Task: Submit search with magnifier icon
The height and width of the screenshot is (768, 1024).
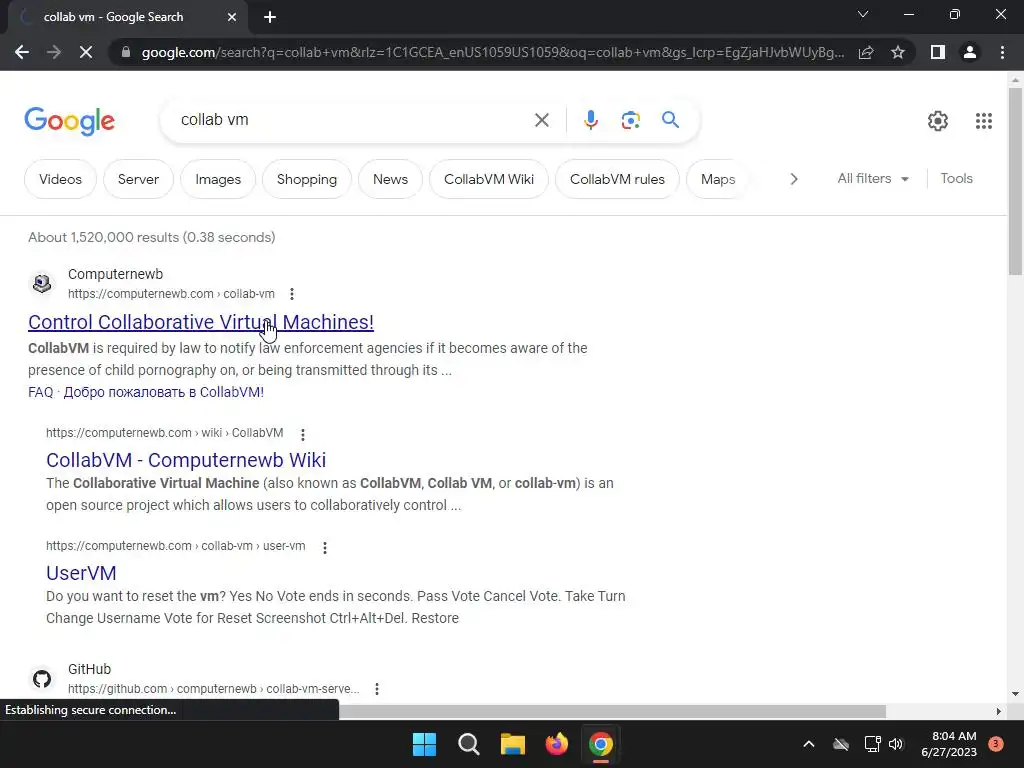Action: 670,120
